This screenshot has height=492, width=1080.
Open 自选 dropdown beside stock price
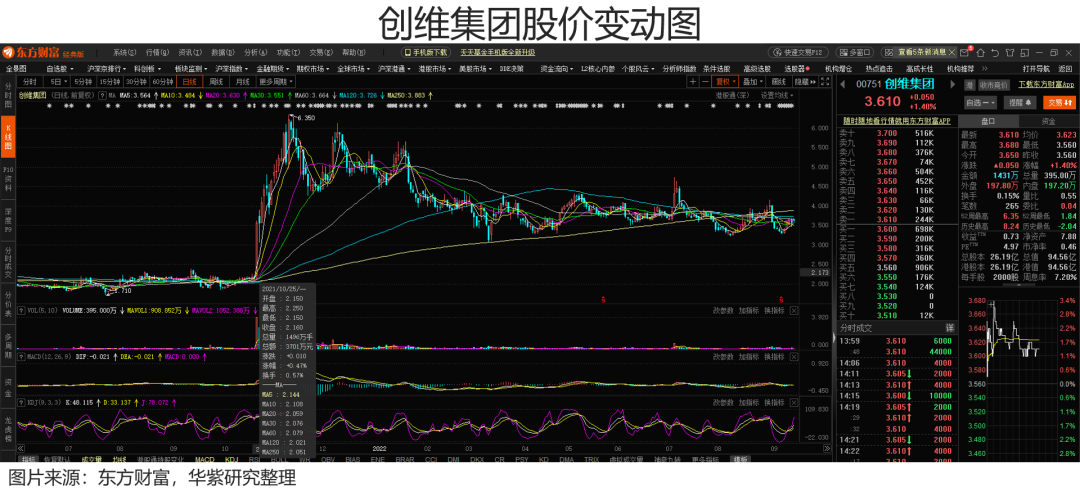(x=982, y=102)
